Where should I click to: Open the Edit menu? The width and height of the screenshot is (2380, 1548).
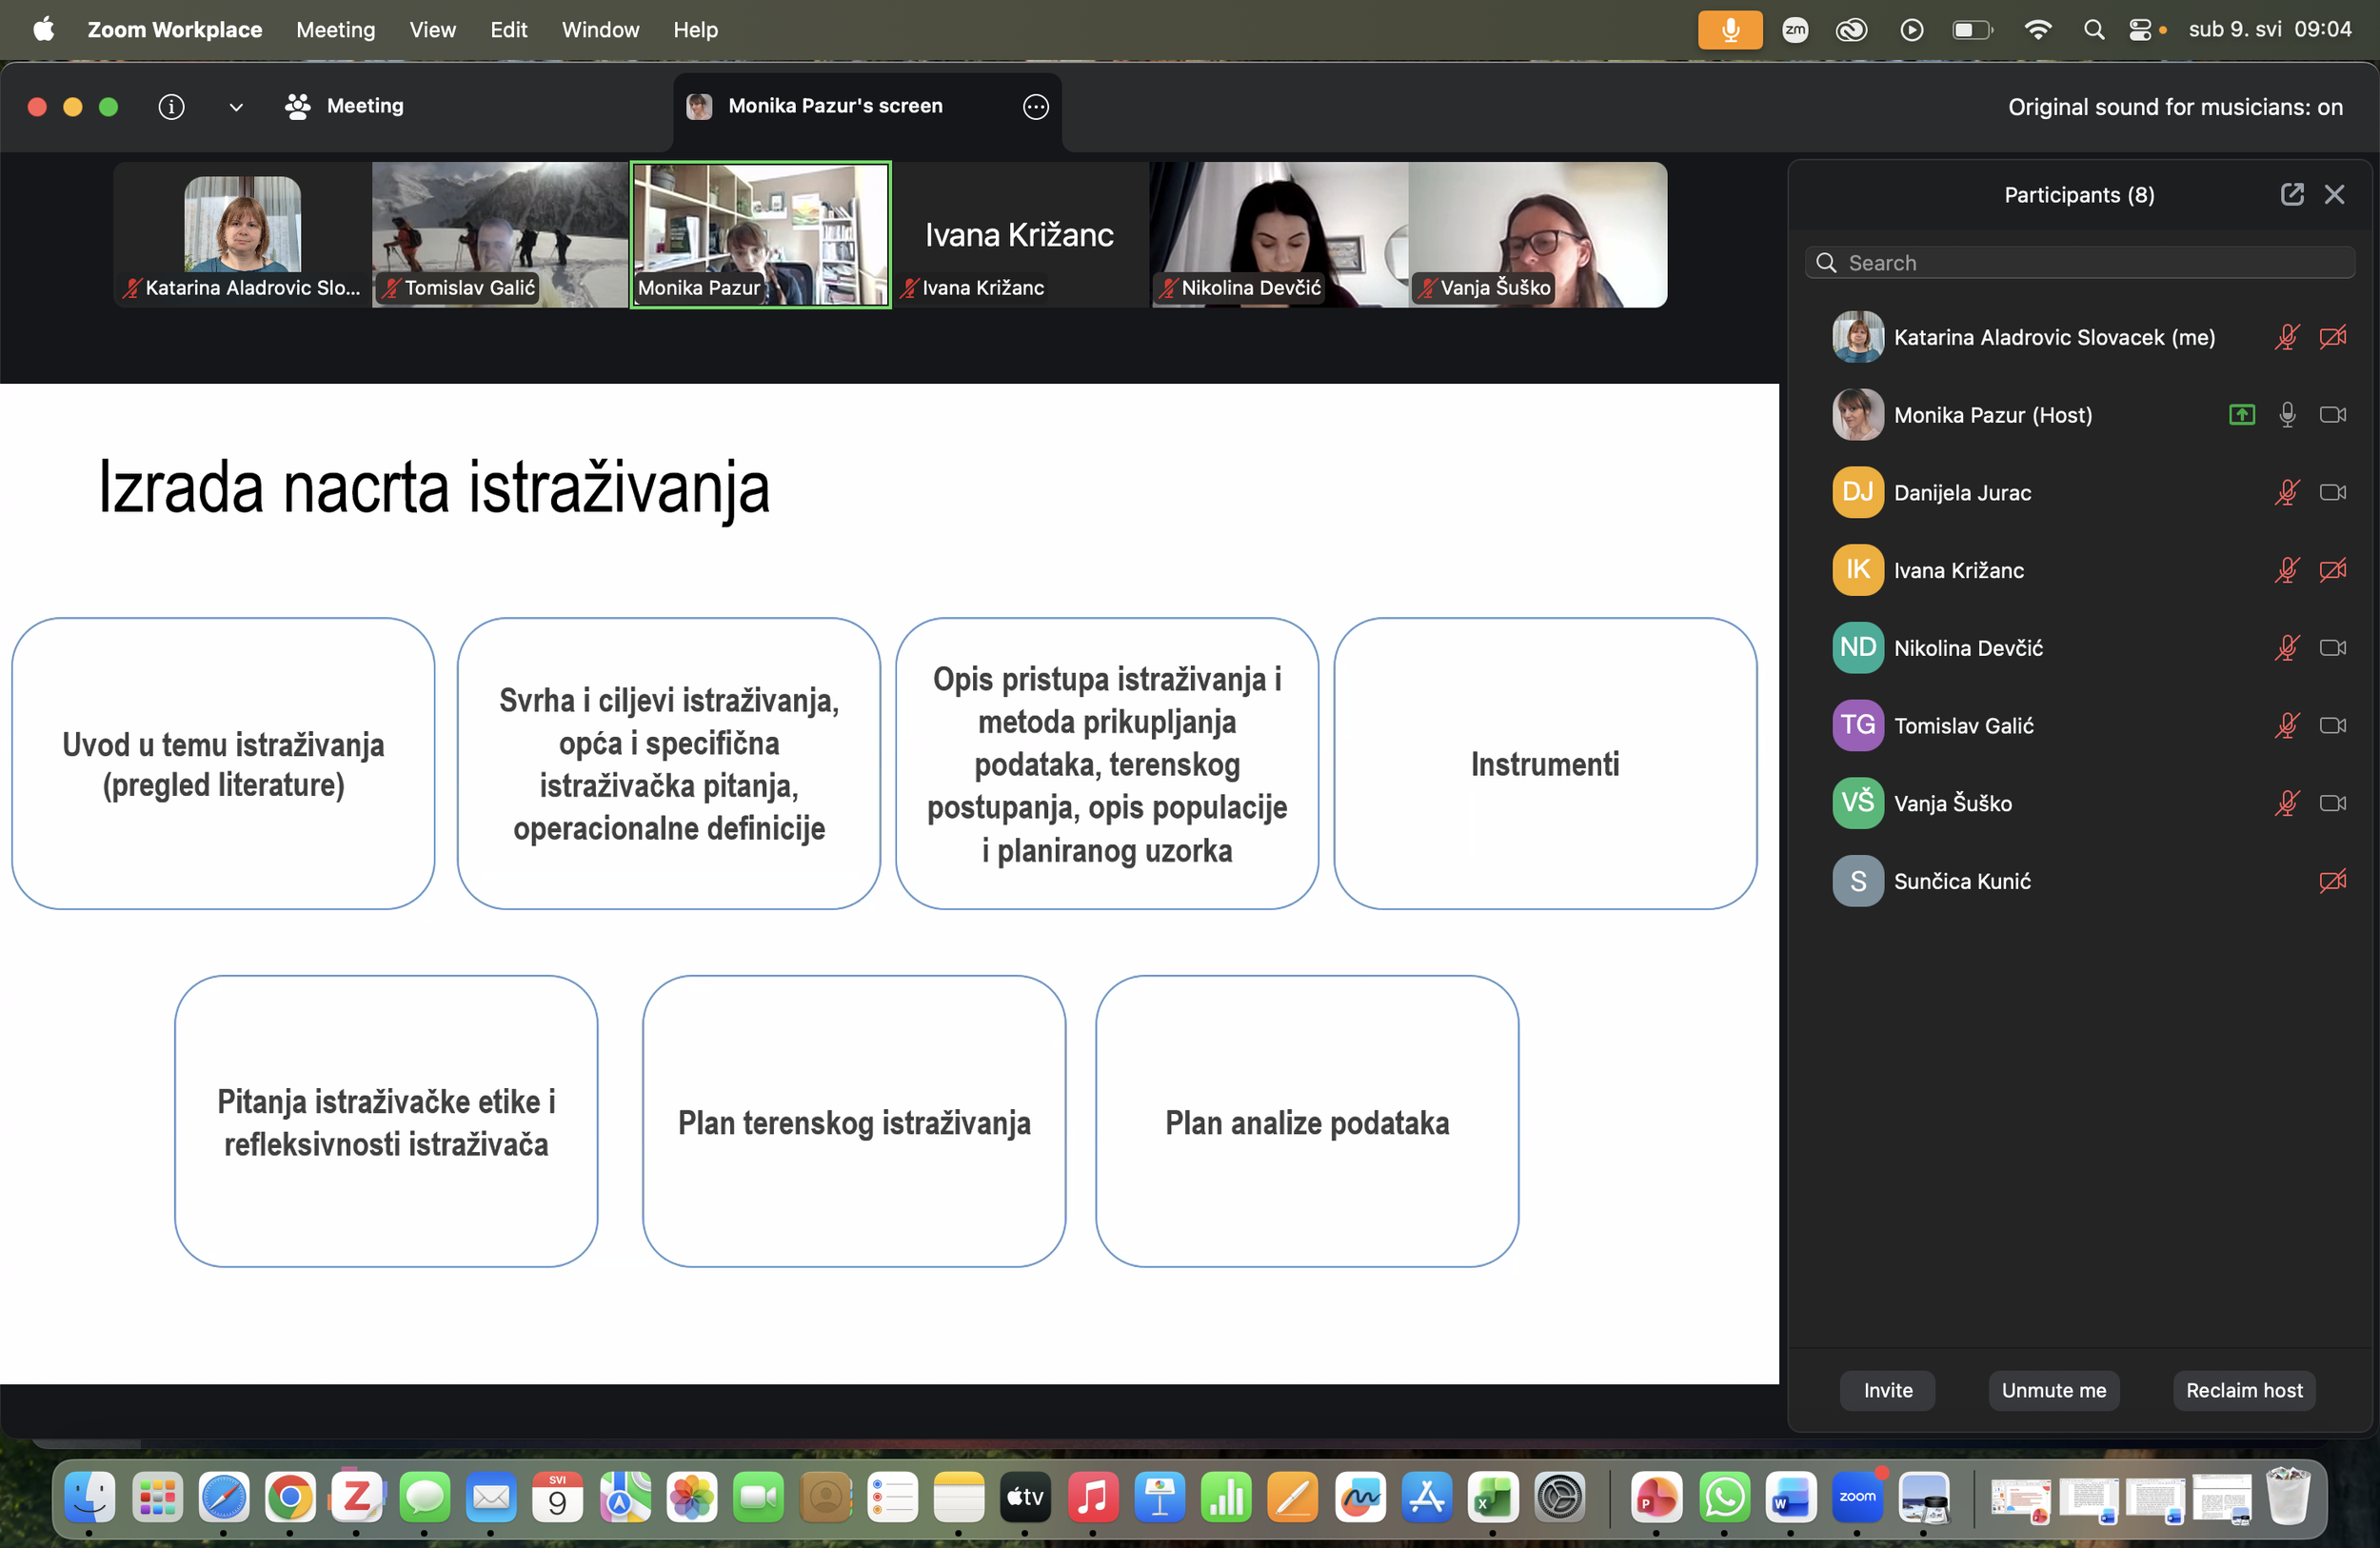[508, 30]
